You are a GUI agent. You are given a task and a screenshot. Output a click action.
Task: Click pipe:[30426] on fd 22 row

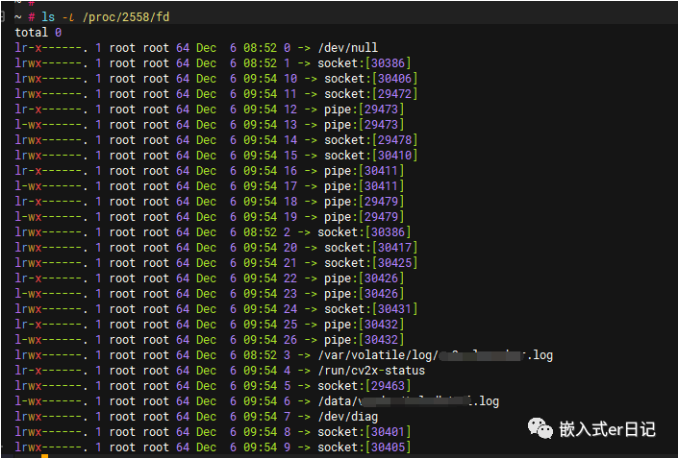[x=364, y=278]
